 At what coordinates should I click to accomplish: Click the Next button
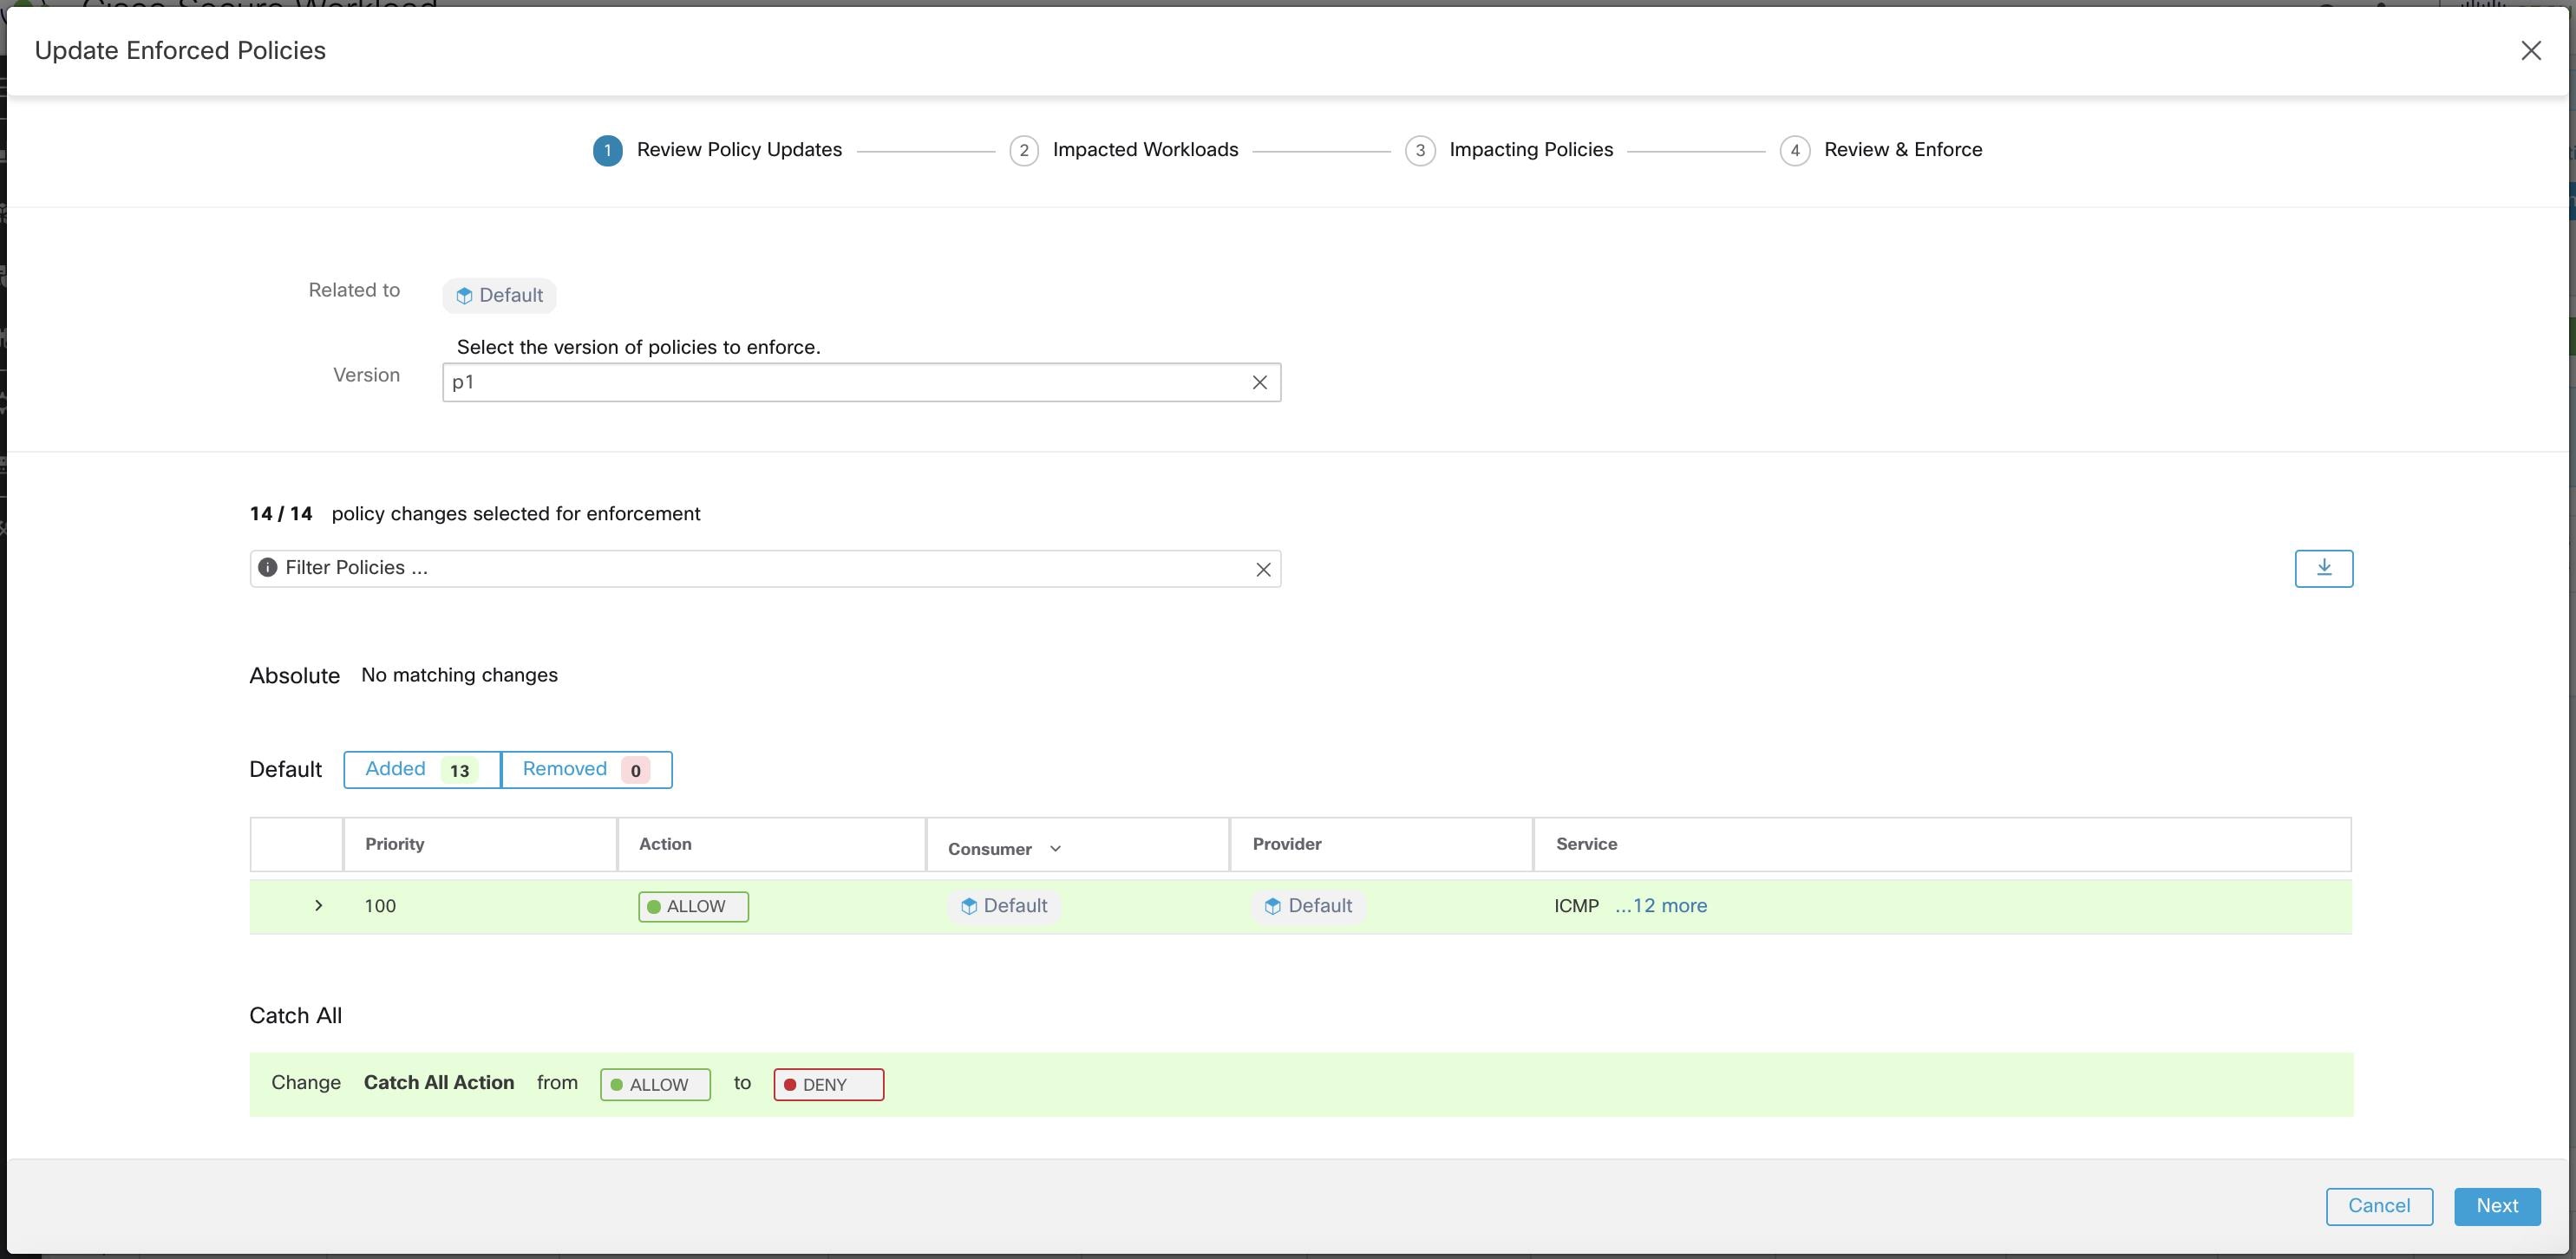(x=2497, y=1205)
